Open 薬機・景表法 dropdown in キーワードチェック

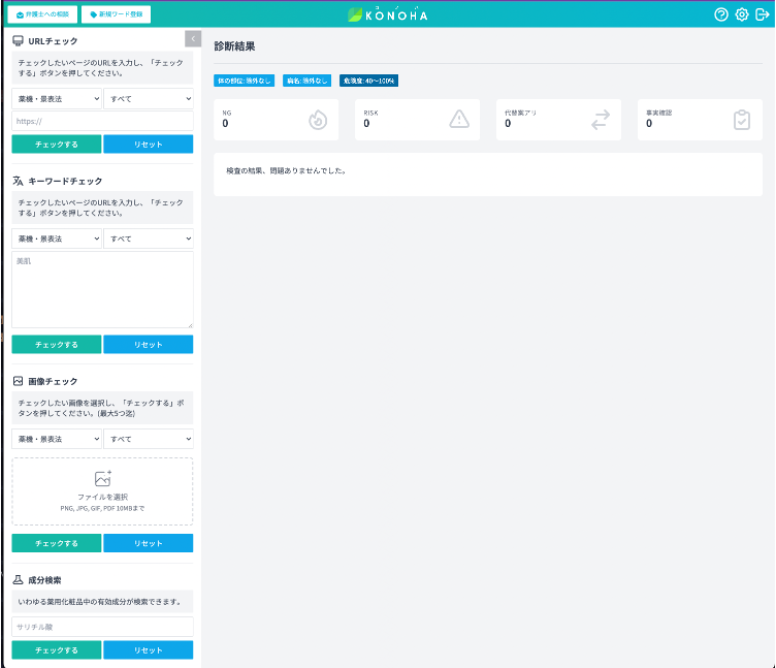57,239
